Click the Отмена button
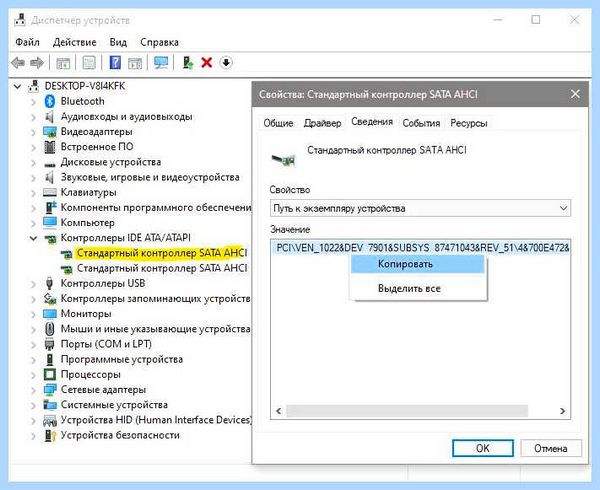Viewport: 600px width, 490px height. coord(551,448)
